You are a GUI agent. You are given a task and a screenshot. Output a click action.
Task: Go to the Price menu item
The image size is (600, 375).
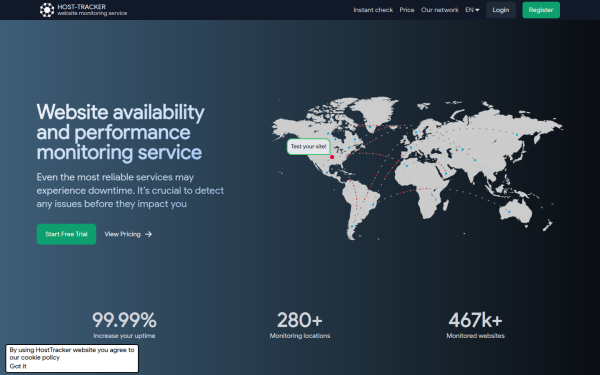click(407, 10)
